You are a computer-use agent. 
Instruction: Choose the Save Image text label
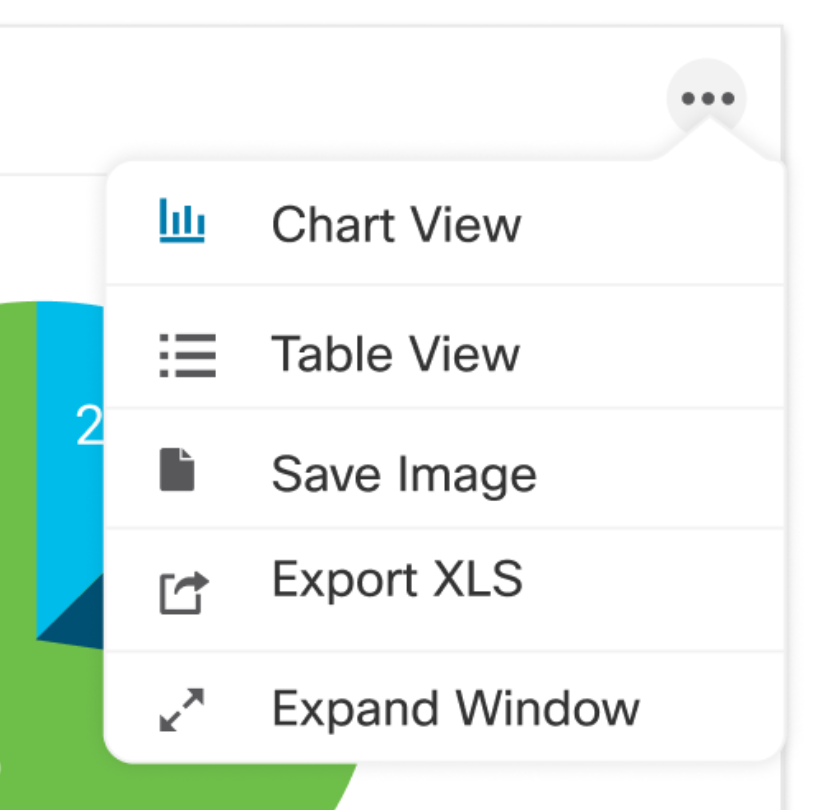404,473
